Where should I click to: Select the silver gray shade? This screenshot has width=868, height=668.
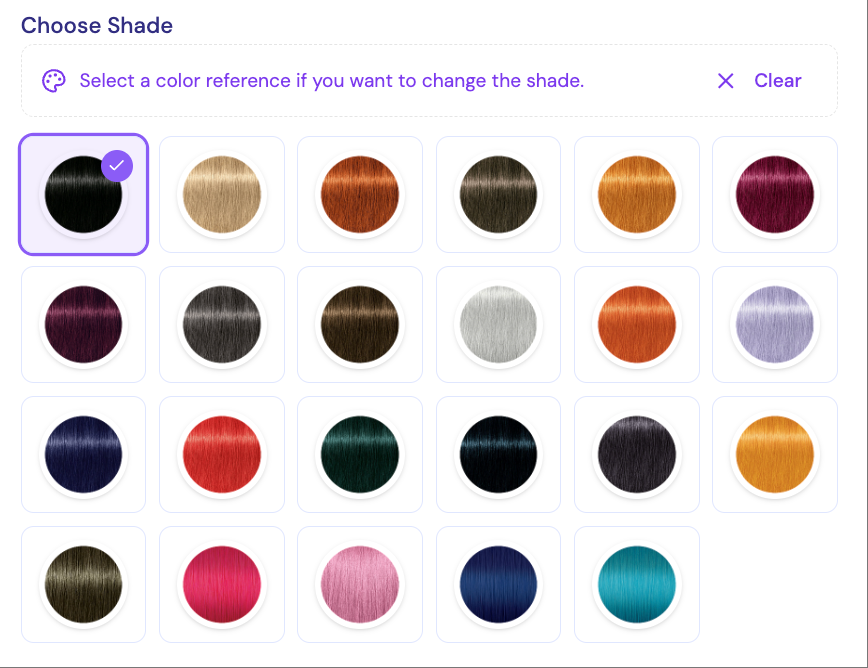[498, 324]
